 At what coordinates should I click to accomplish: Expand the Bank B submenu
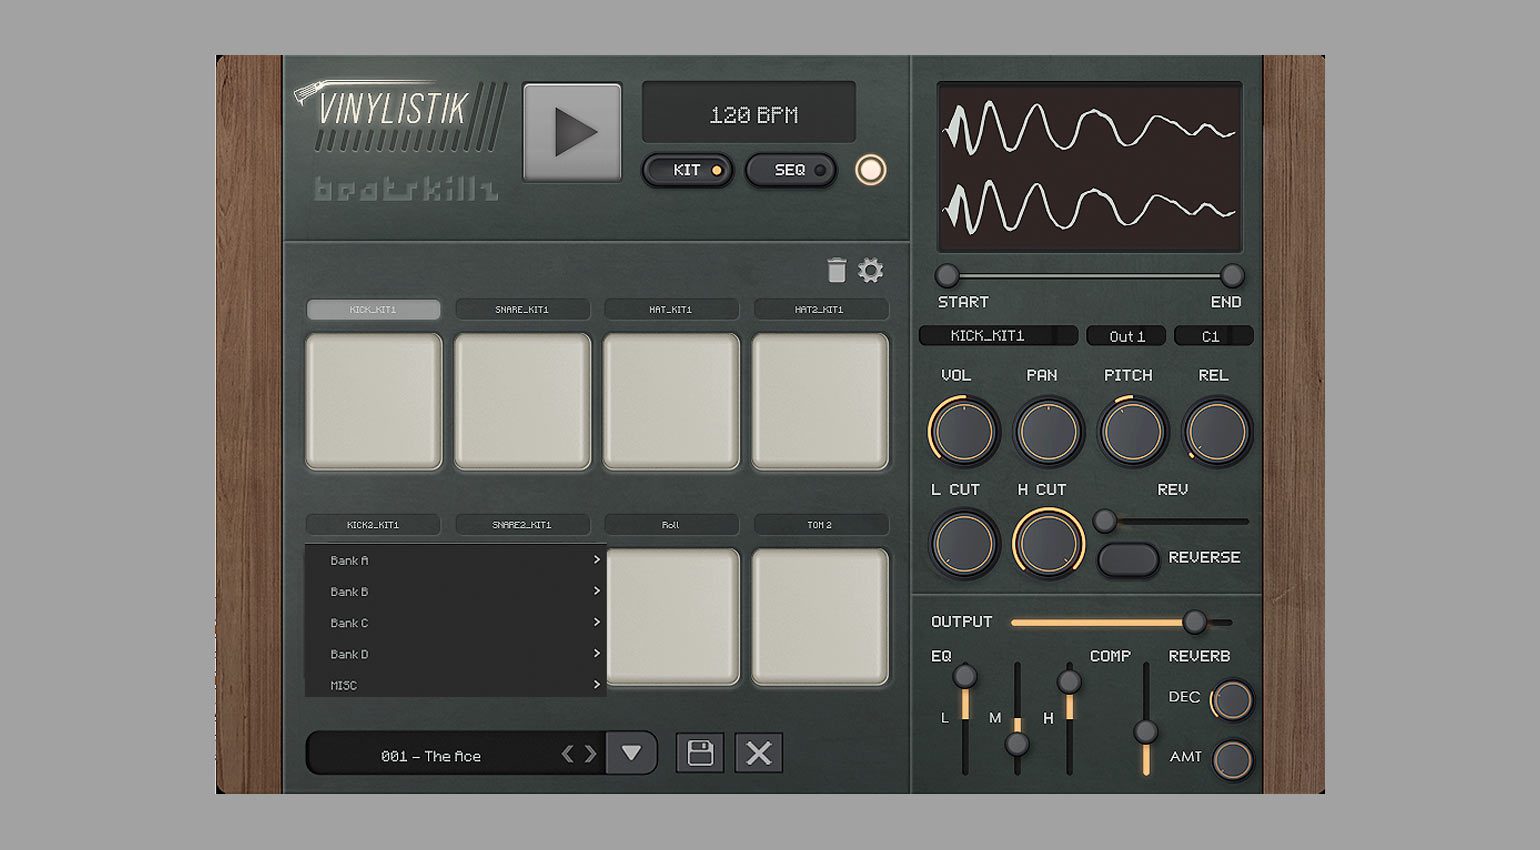point(455,591)
